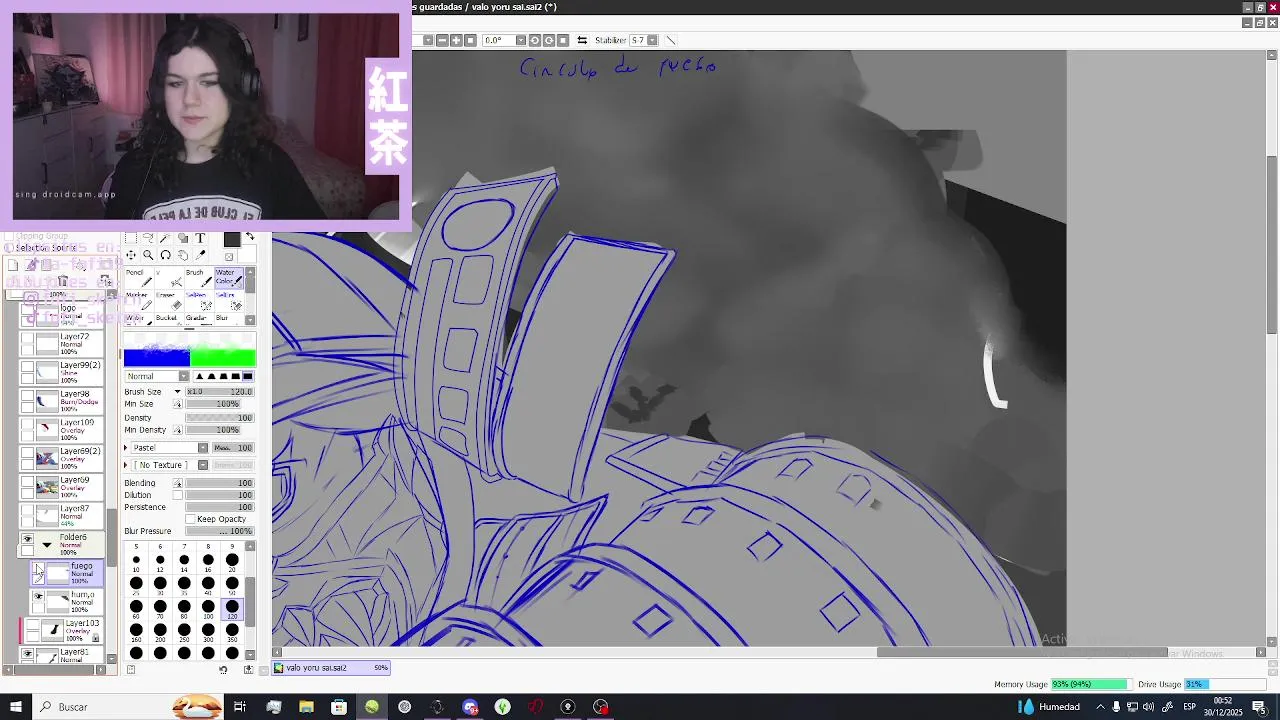Enable Keep Opacity checkbox
The height and width of the screenshot is (720, 1280).
(x=191, y=519)
